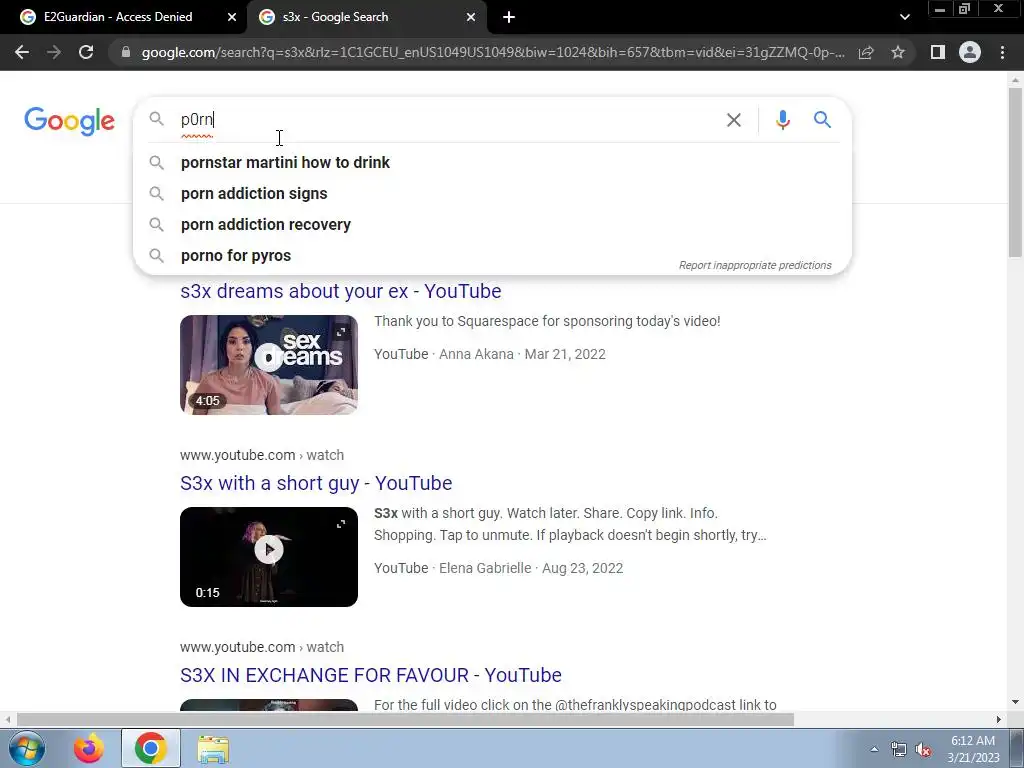This screenshot has width=1024, height=768.
Task: Click the vertical scrollbar thumb
Action: [x=1015, y=172]
